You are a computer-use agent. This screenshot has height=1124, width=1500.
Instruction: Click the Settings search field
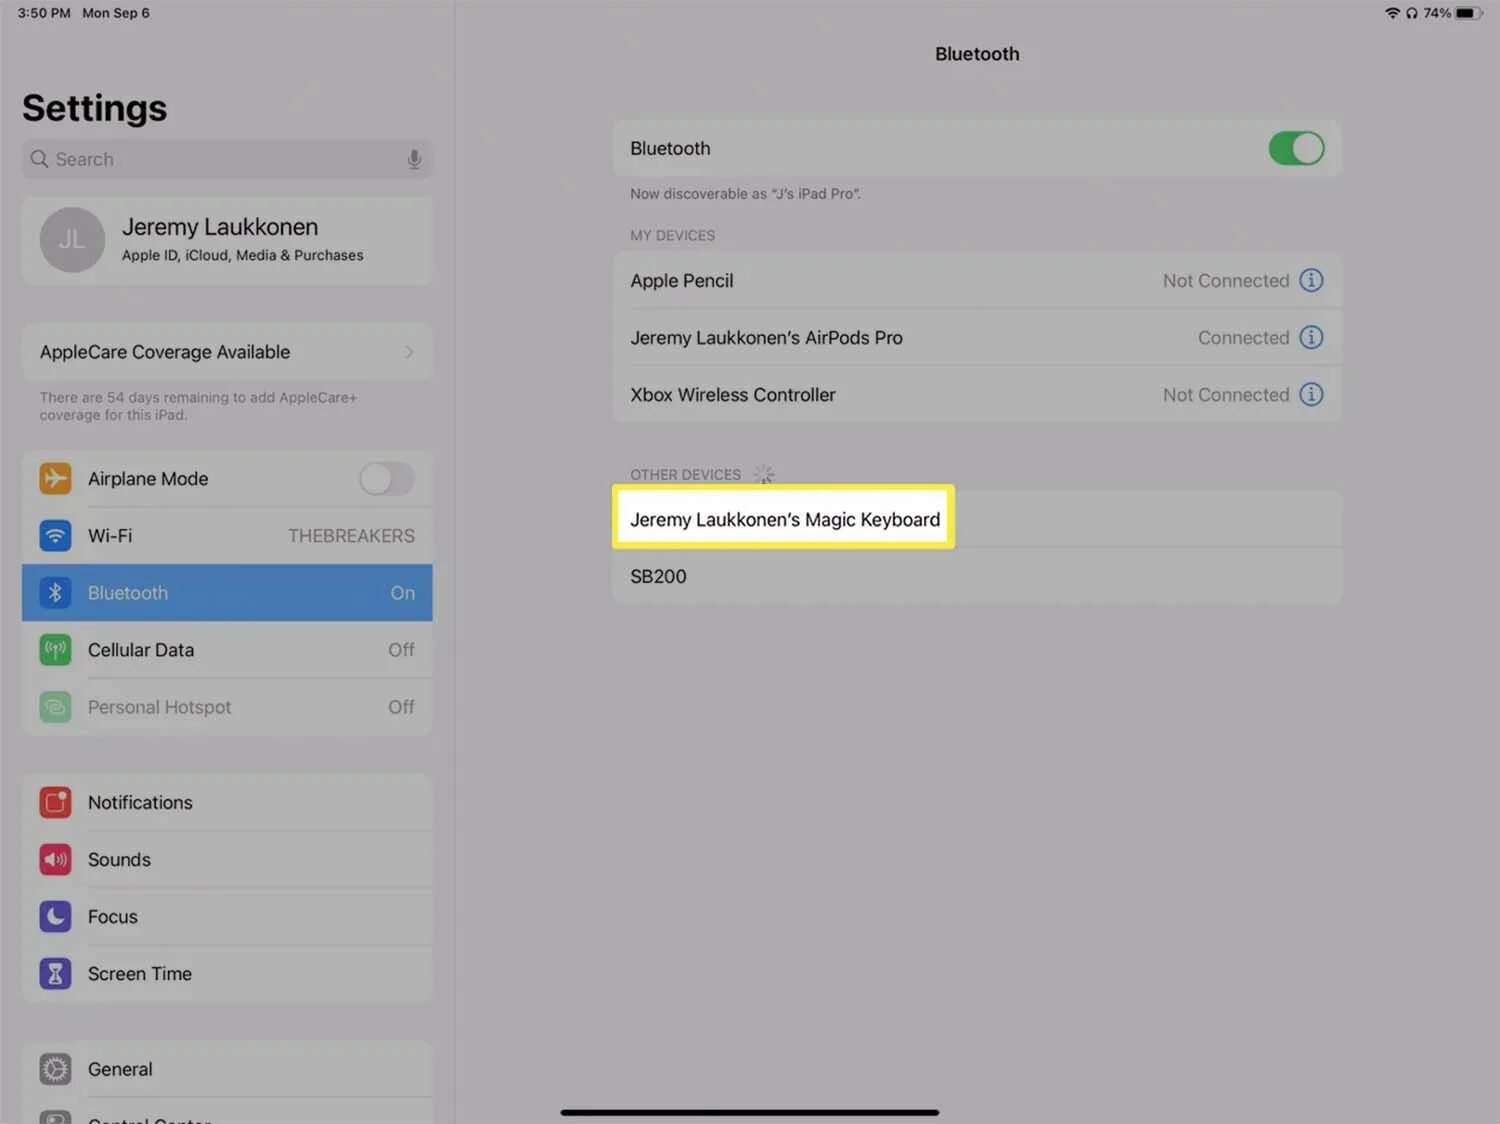[x=227, y=159]
